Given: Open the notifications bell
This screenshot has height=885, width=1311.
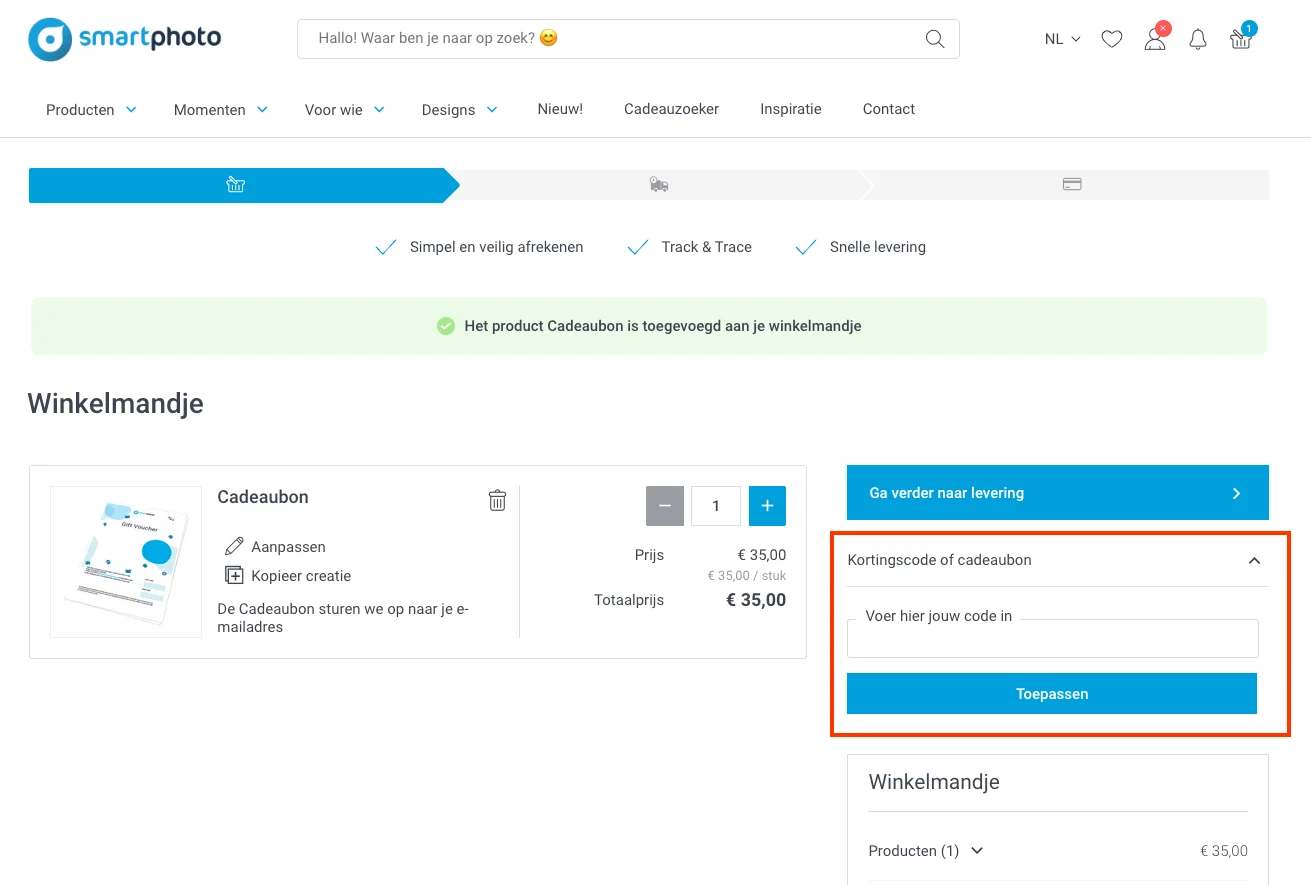Looking at the screenshot, I should tap(1197, 39).
